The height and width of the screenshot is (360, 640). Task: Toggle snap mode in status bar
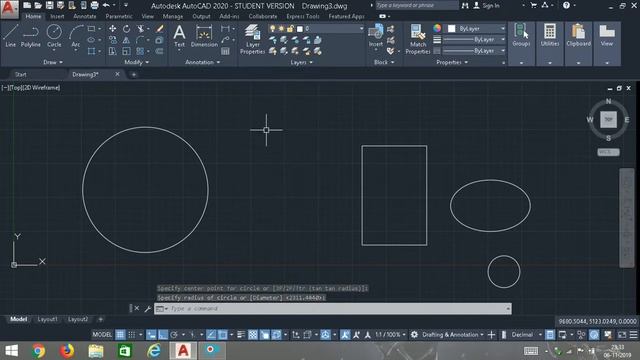(131, 335)
